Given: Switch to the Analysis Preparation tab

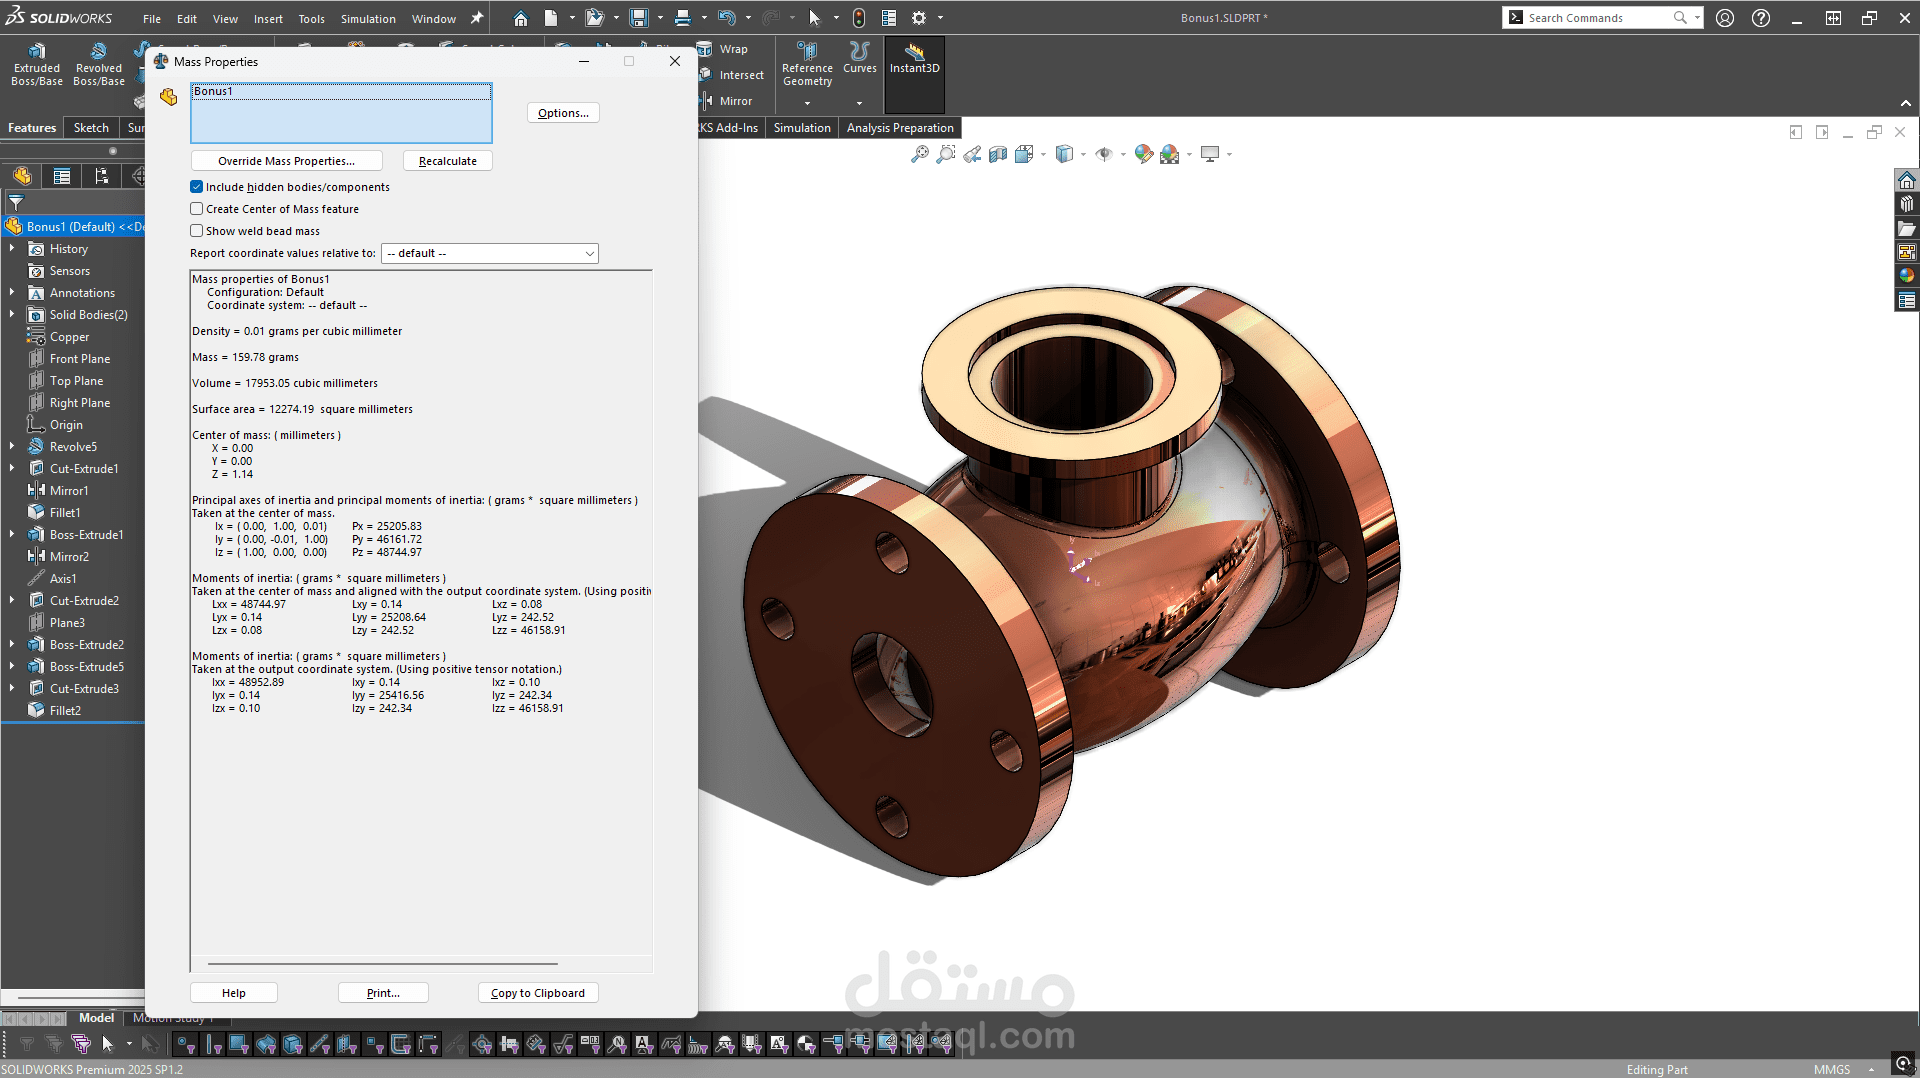Looking at the screenshot, I should pos(900,128).
